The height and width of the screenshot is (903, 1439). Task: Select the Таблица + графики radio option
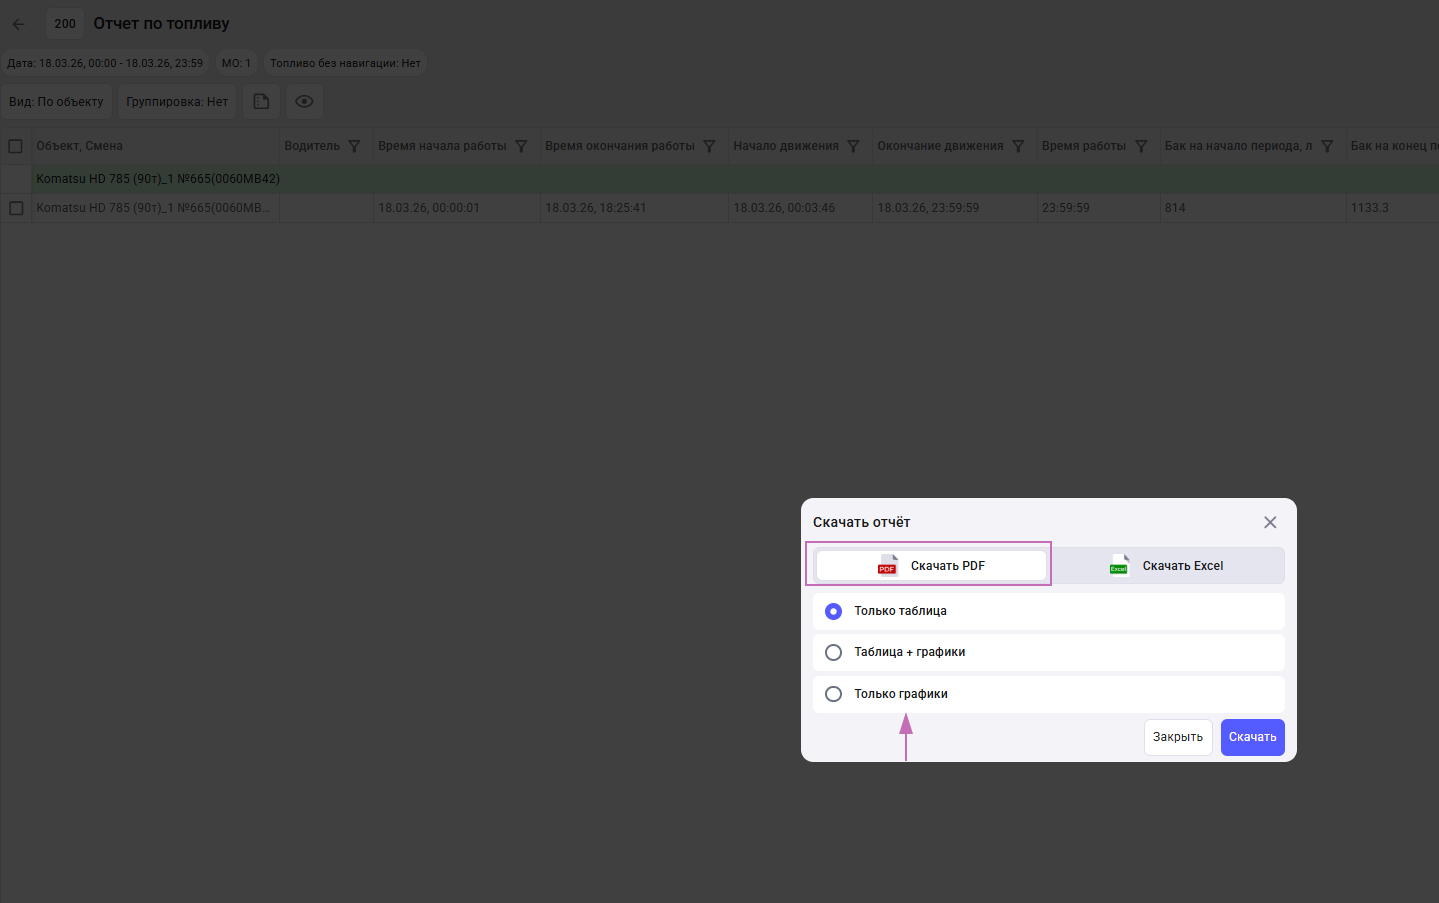point(833,652)
